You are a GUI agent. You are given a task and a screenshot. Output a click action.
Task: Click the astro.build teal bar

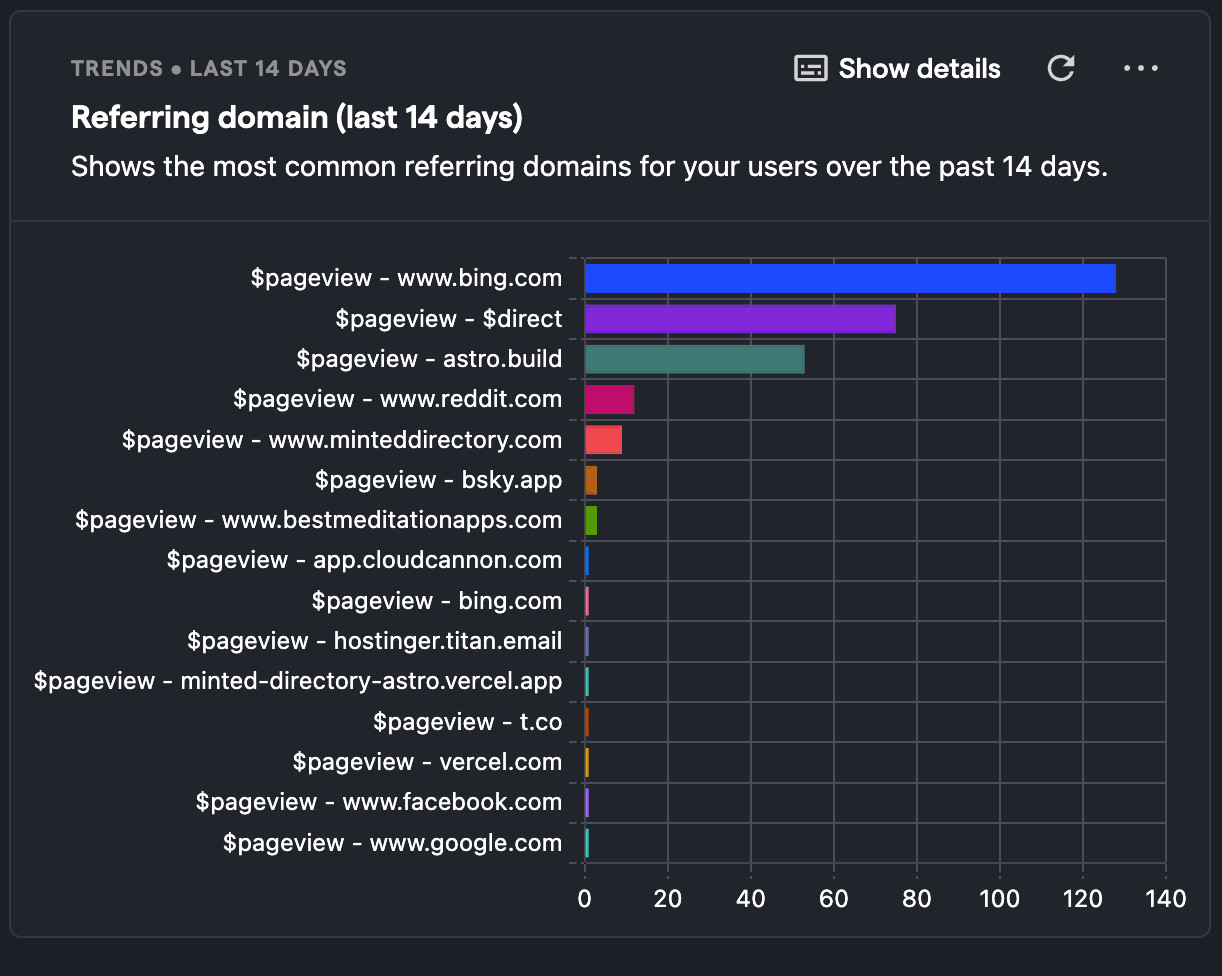click(x=695, y=359)
